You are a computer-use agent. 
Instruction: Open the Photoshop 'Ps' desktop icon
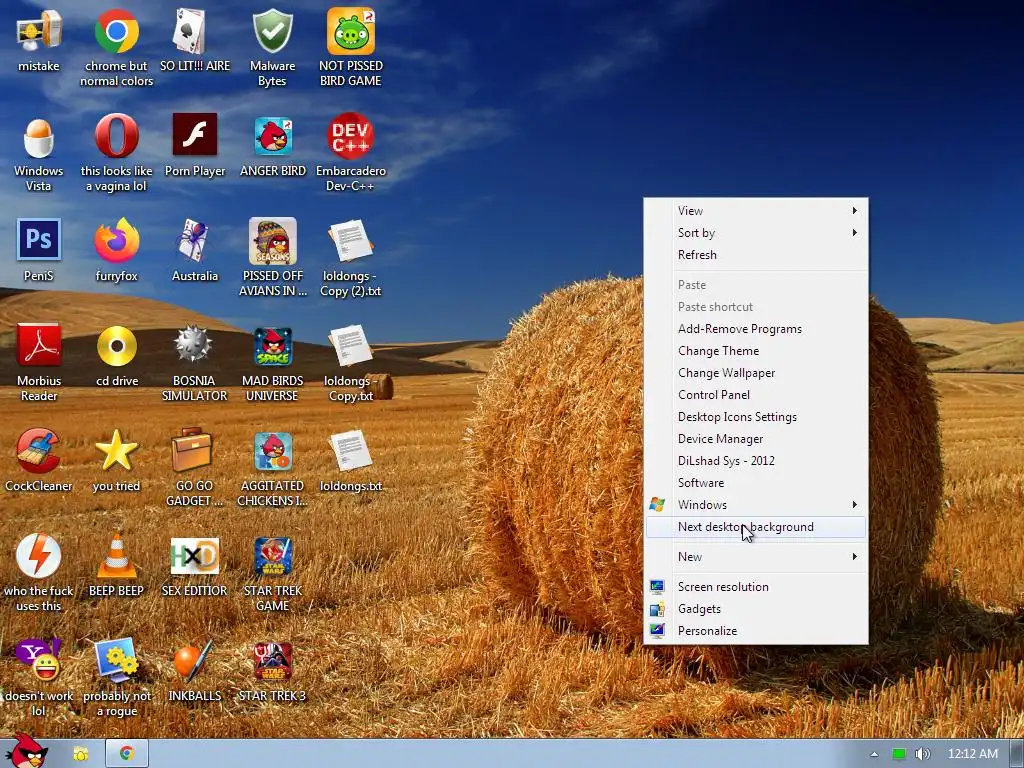click(x=39, y=240)
